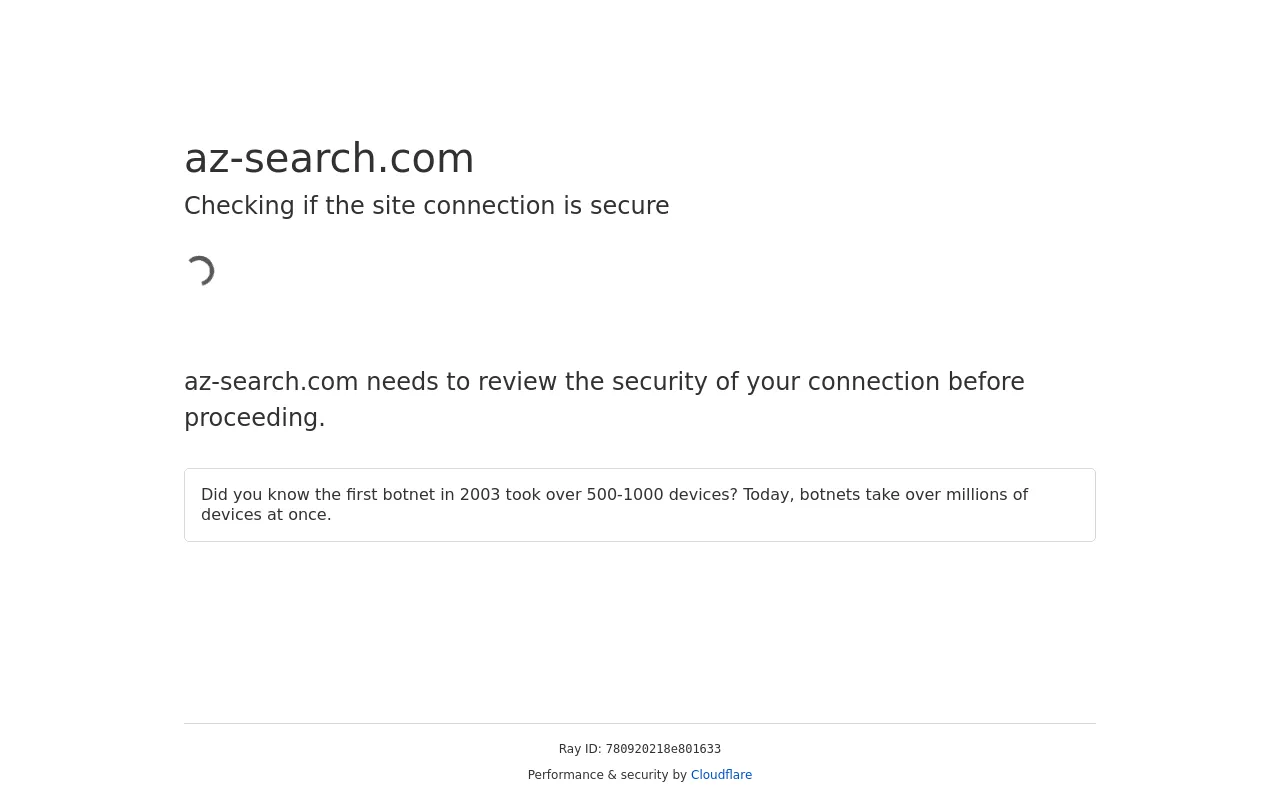Click the 'Checking if the site connection is secure' subheading
Image resolution: width=1280 pixels, height=800 pixels.
tap(426, 206)
